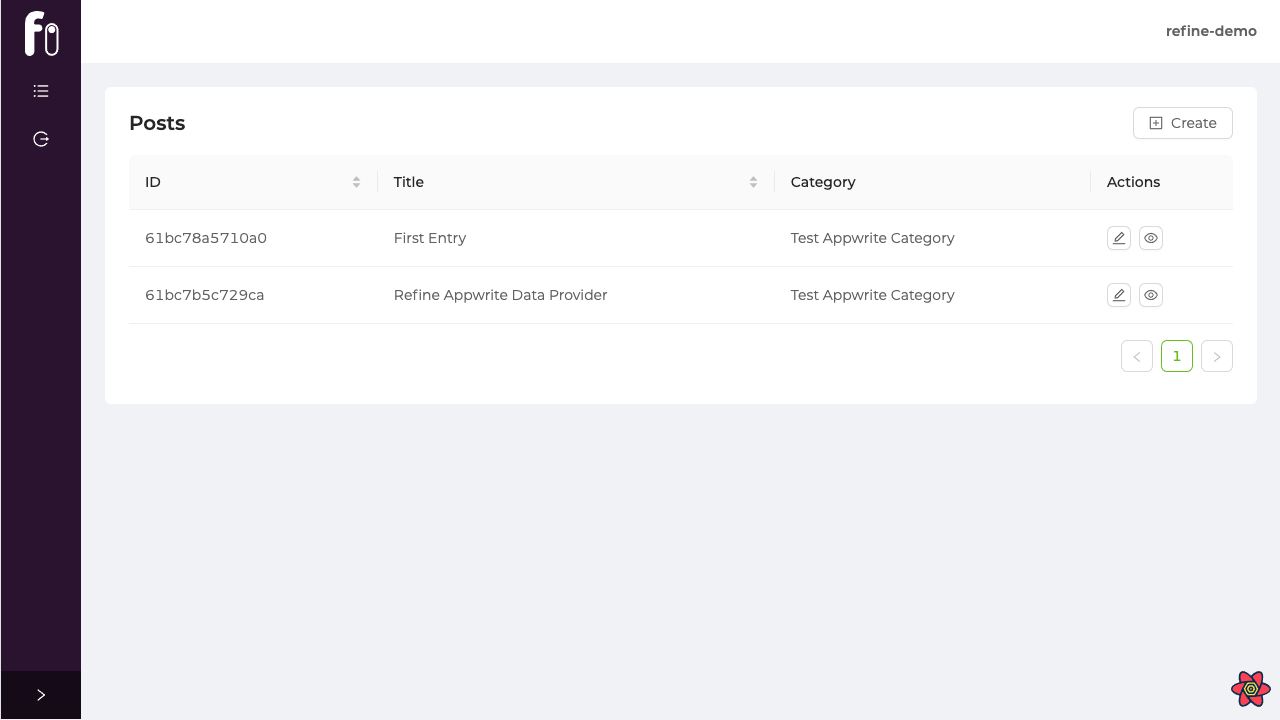Click the Category column header

tap(823, 182)
